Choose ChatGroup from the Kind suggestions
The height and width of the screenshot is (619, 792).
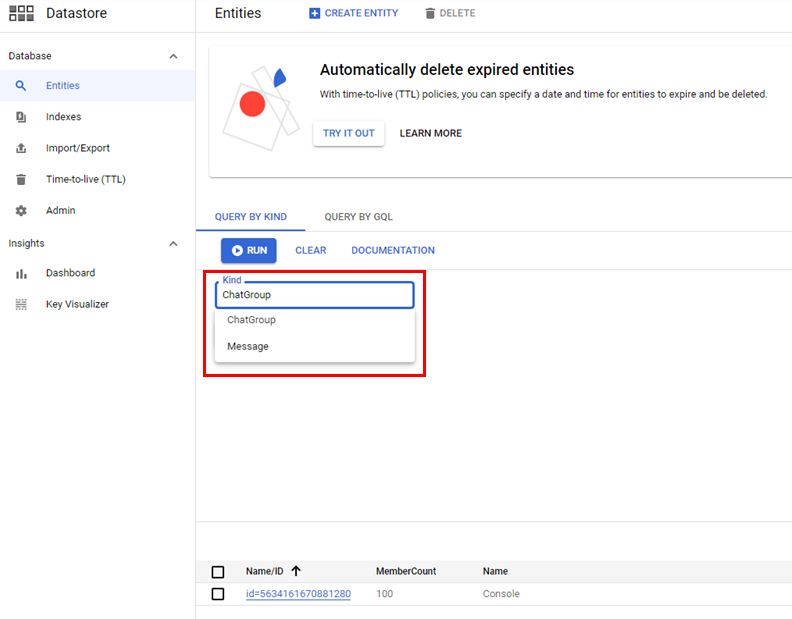251,321
